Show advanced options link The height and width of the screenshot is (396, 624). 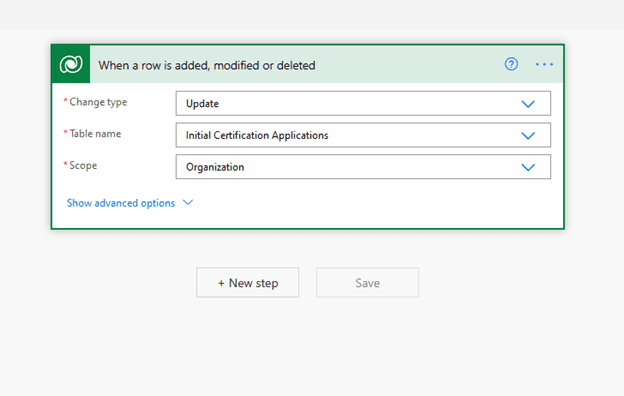pyautogui.click(x=121, y=203)
